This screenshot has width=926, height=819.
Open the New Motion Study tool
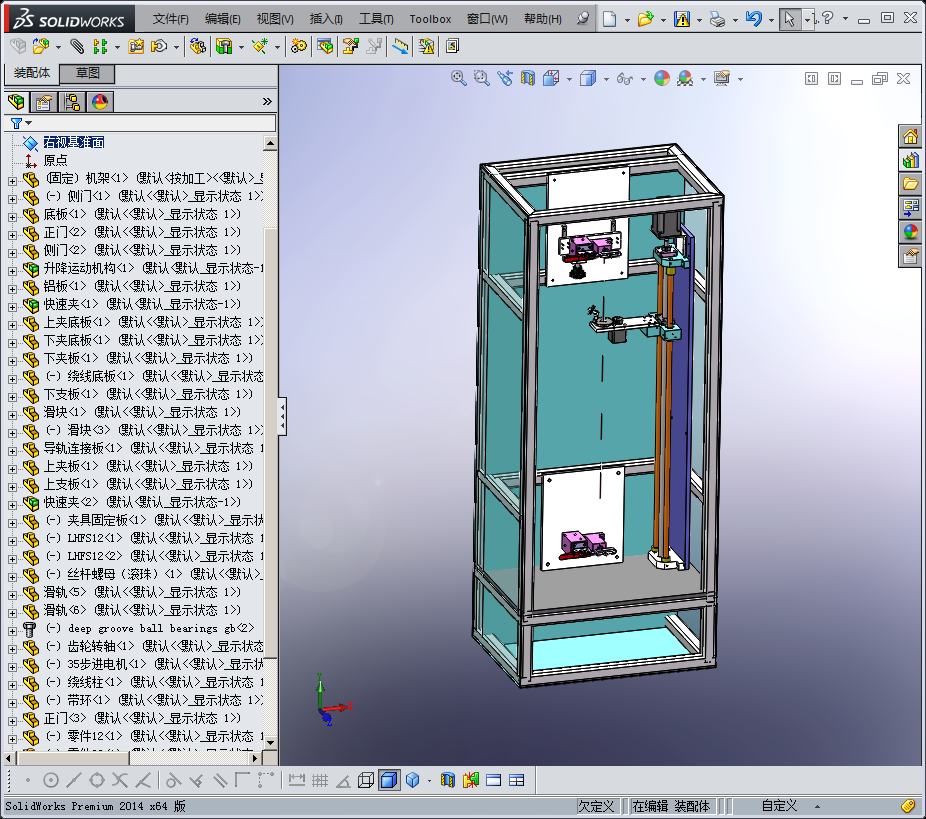(x=299, y=46)
